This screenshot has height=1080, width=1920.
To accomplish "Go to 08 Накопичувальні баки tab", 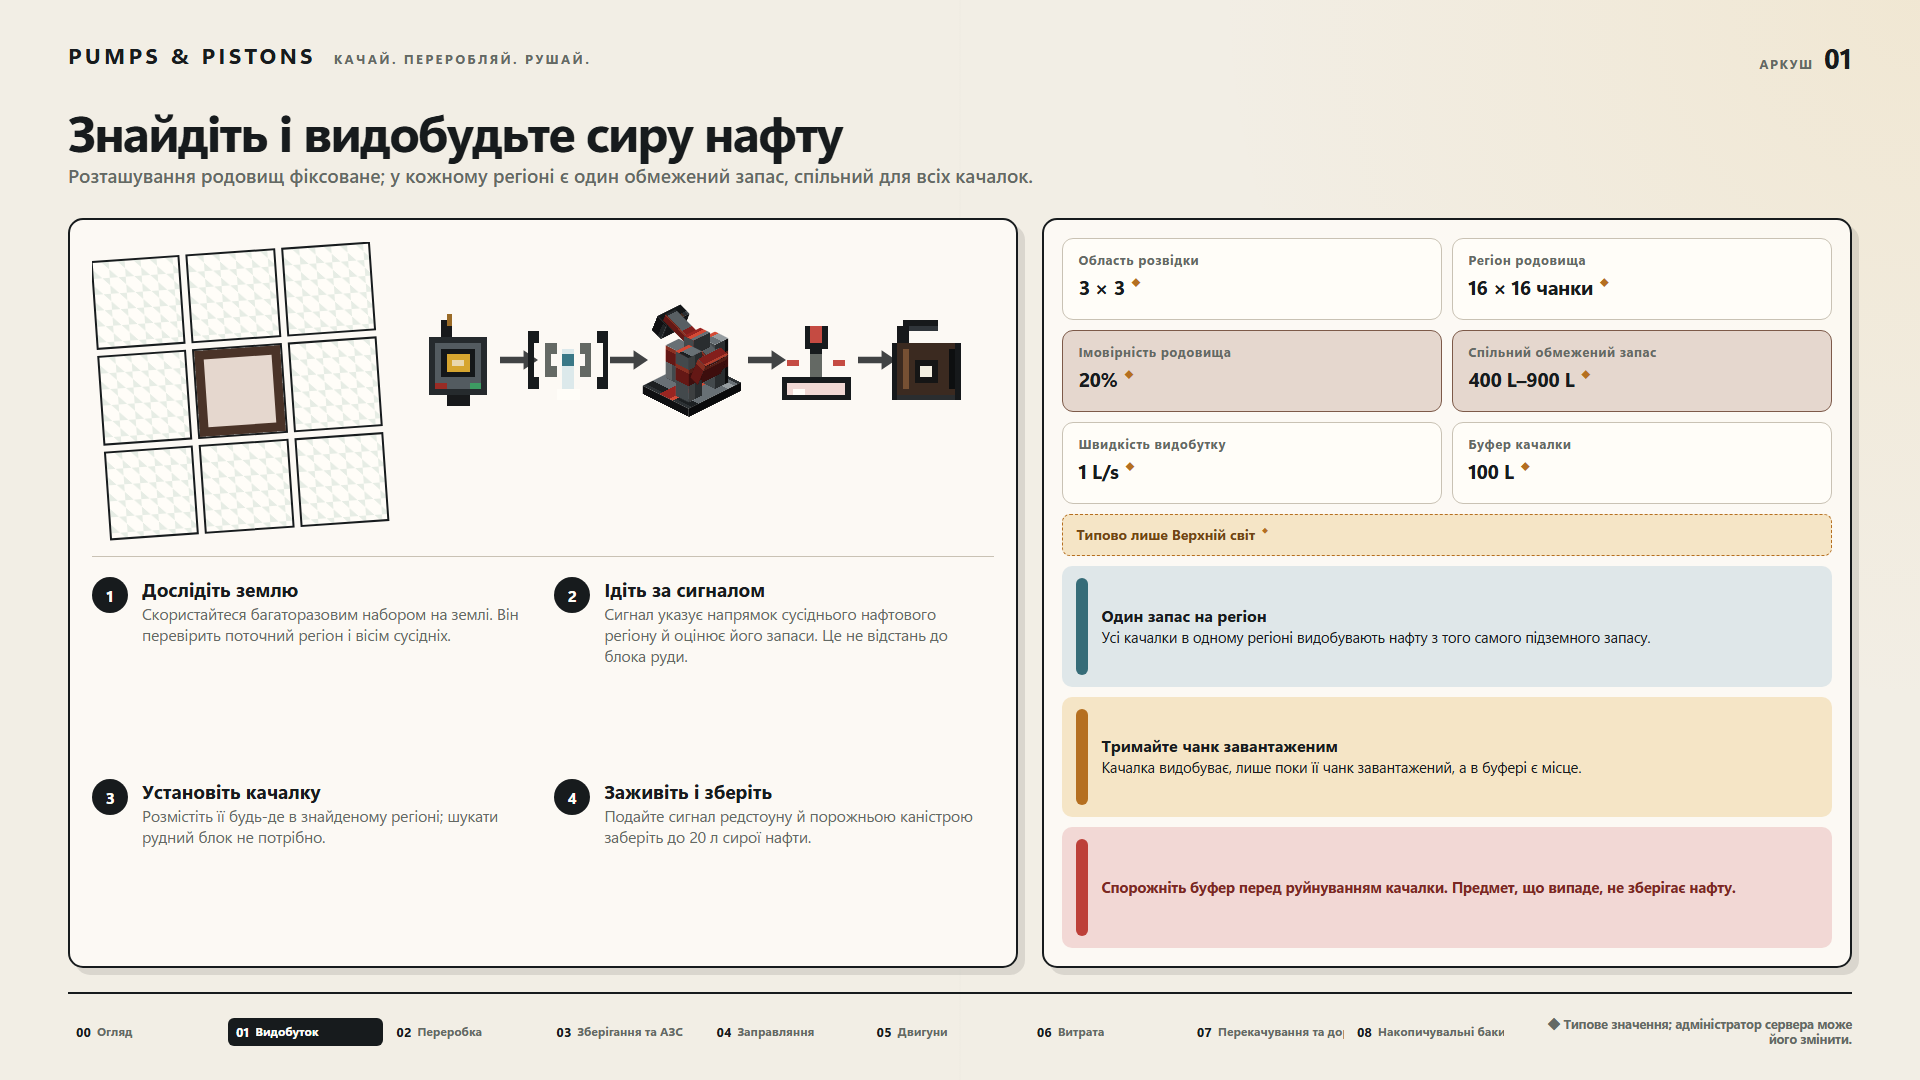I will pyautogui.click(x=1427, y=1032).
